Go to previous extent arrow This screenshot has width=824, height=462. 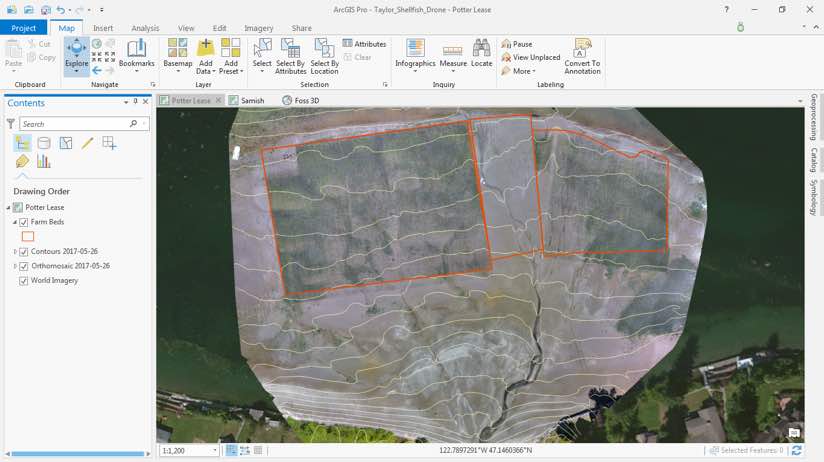[x=97, y=70]
